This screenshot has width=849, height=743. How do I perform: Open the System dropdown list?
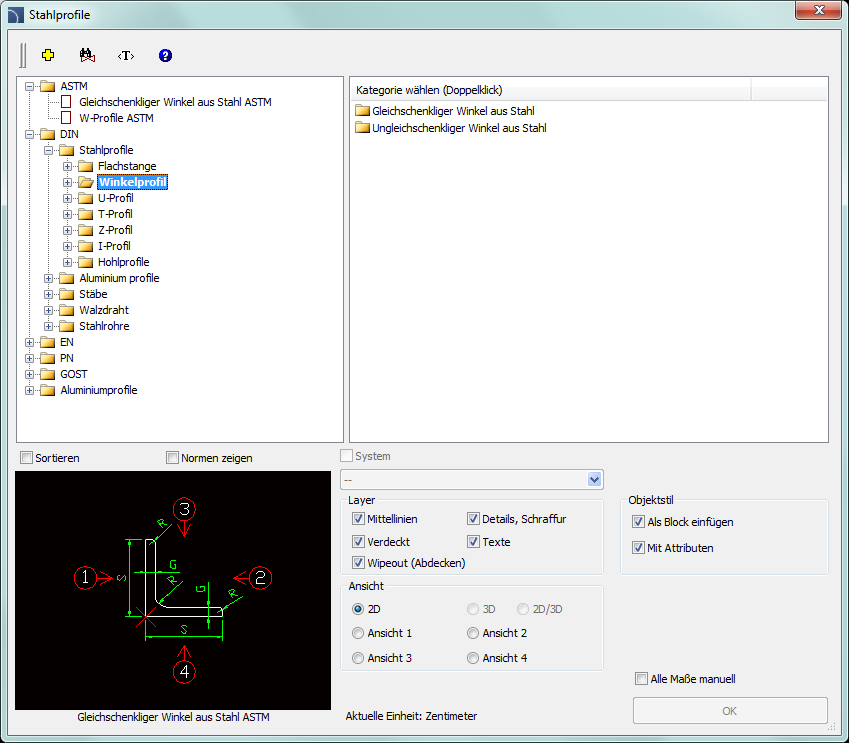click(x=595, y=479)
